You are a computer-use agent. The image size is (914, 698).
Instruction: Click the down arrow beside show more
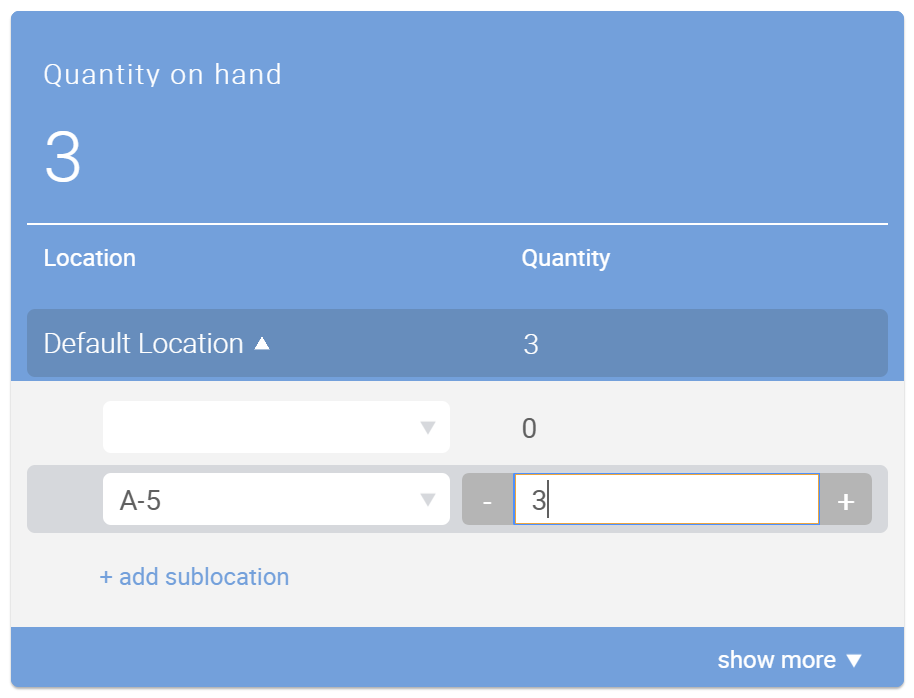coord(853,660)
